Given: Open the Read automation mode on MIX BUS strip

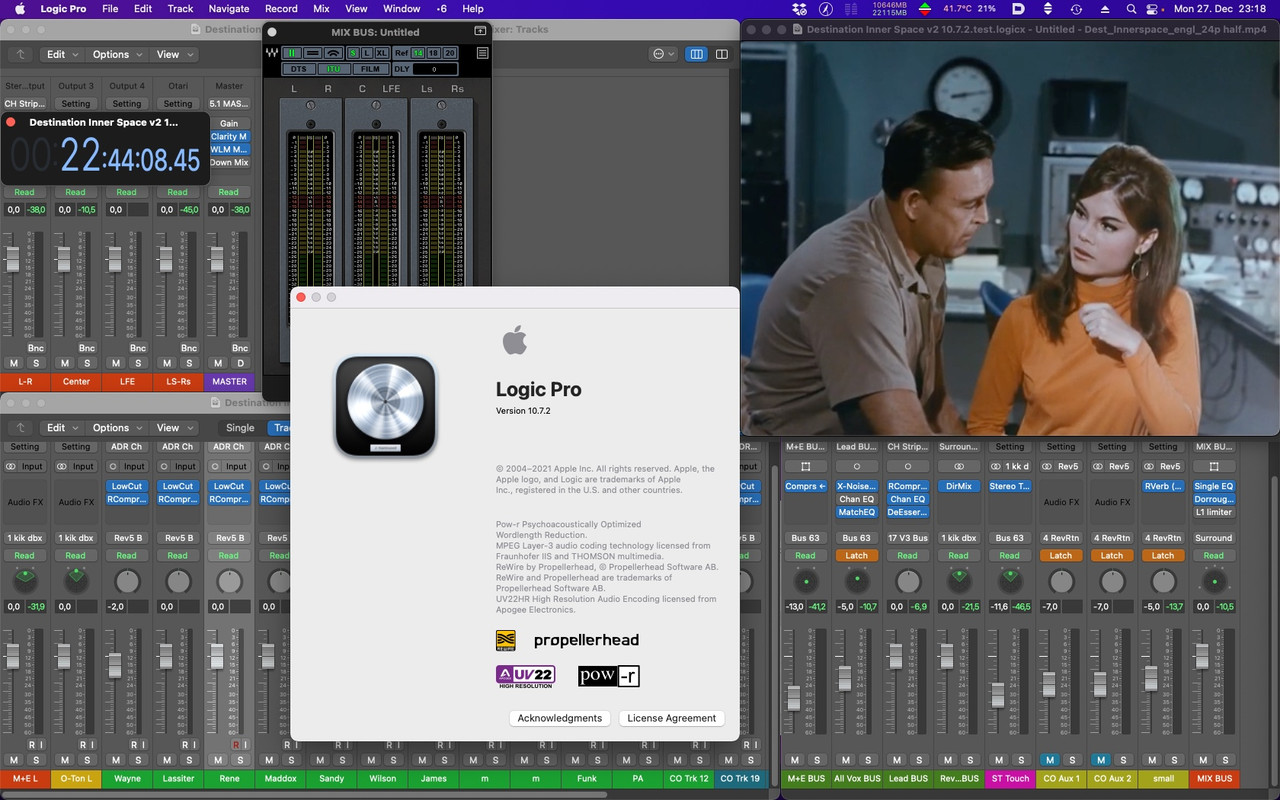Looking at the screenshot, I should (x=1214, y=556).
